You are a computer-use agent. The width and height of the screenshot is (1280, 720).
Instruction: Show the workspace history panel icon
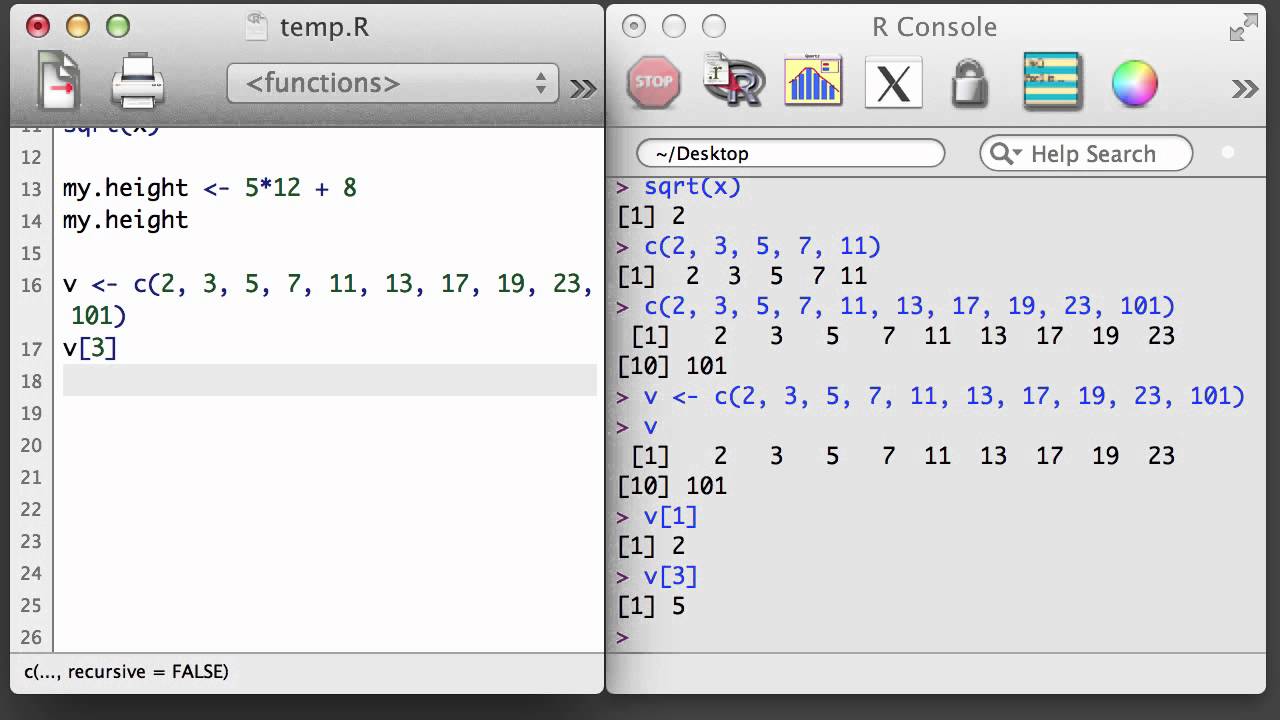coord(1052,82)
